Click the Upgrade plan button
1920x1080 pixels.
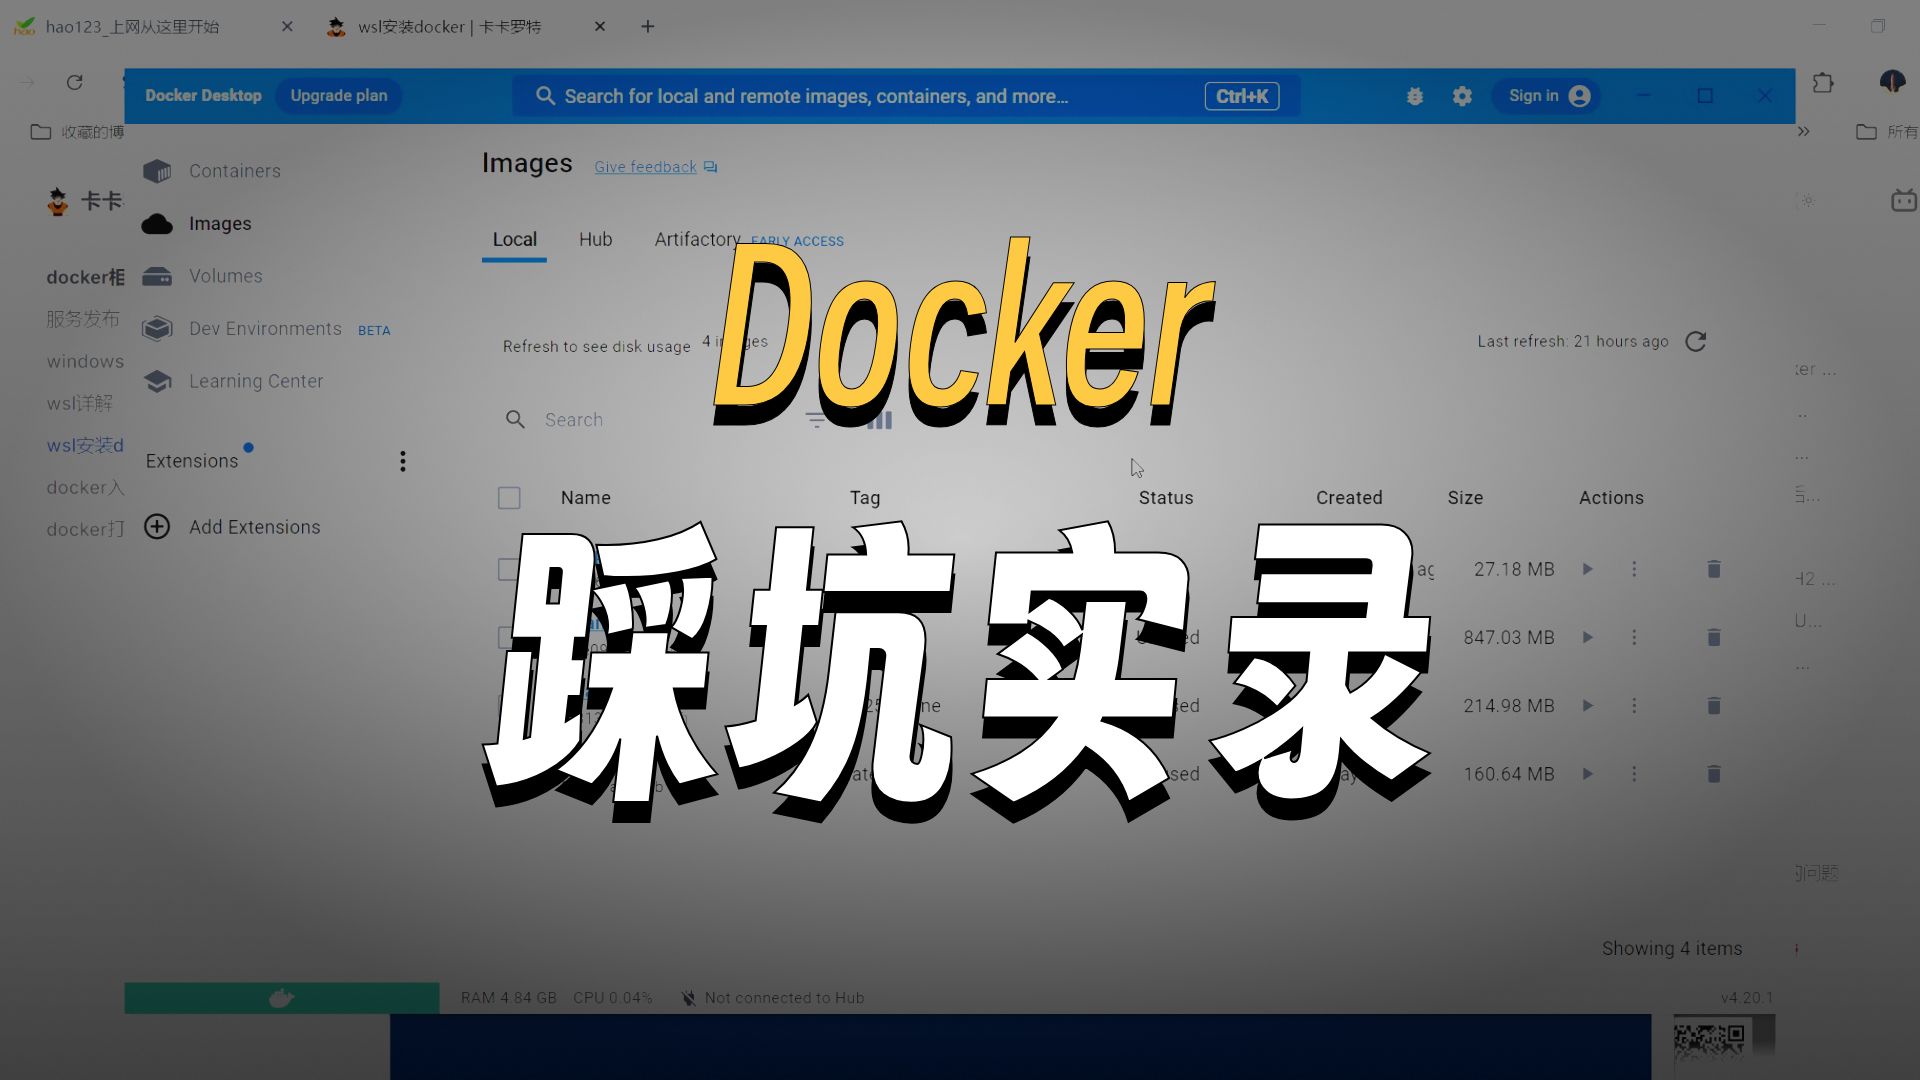pos(338,96)
